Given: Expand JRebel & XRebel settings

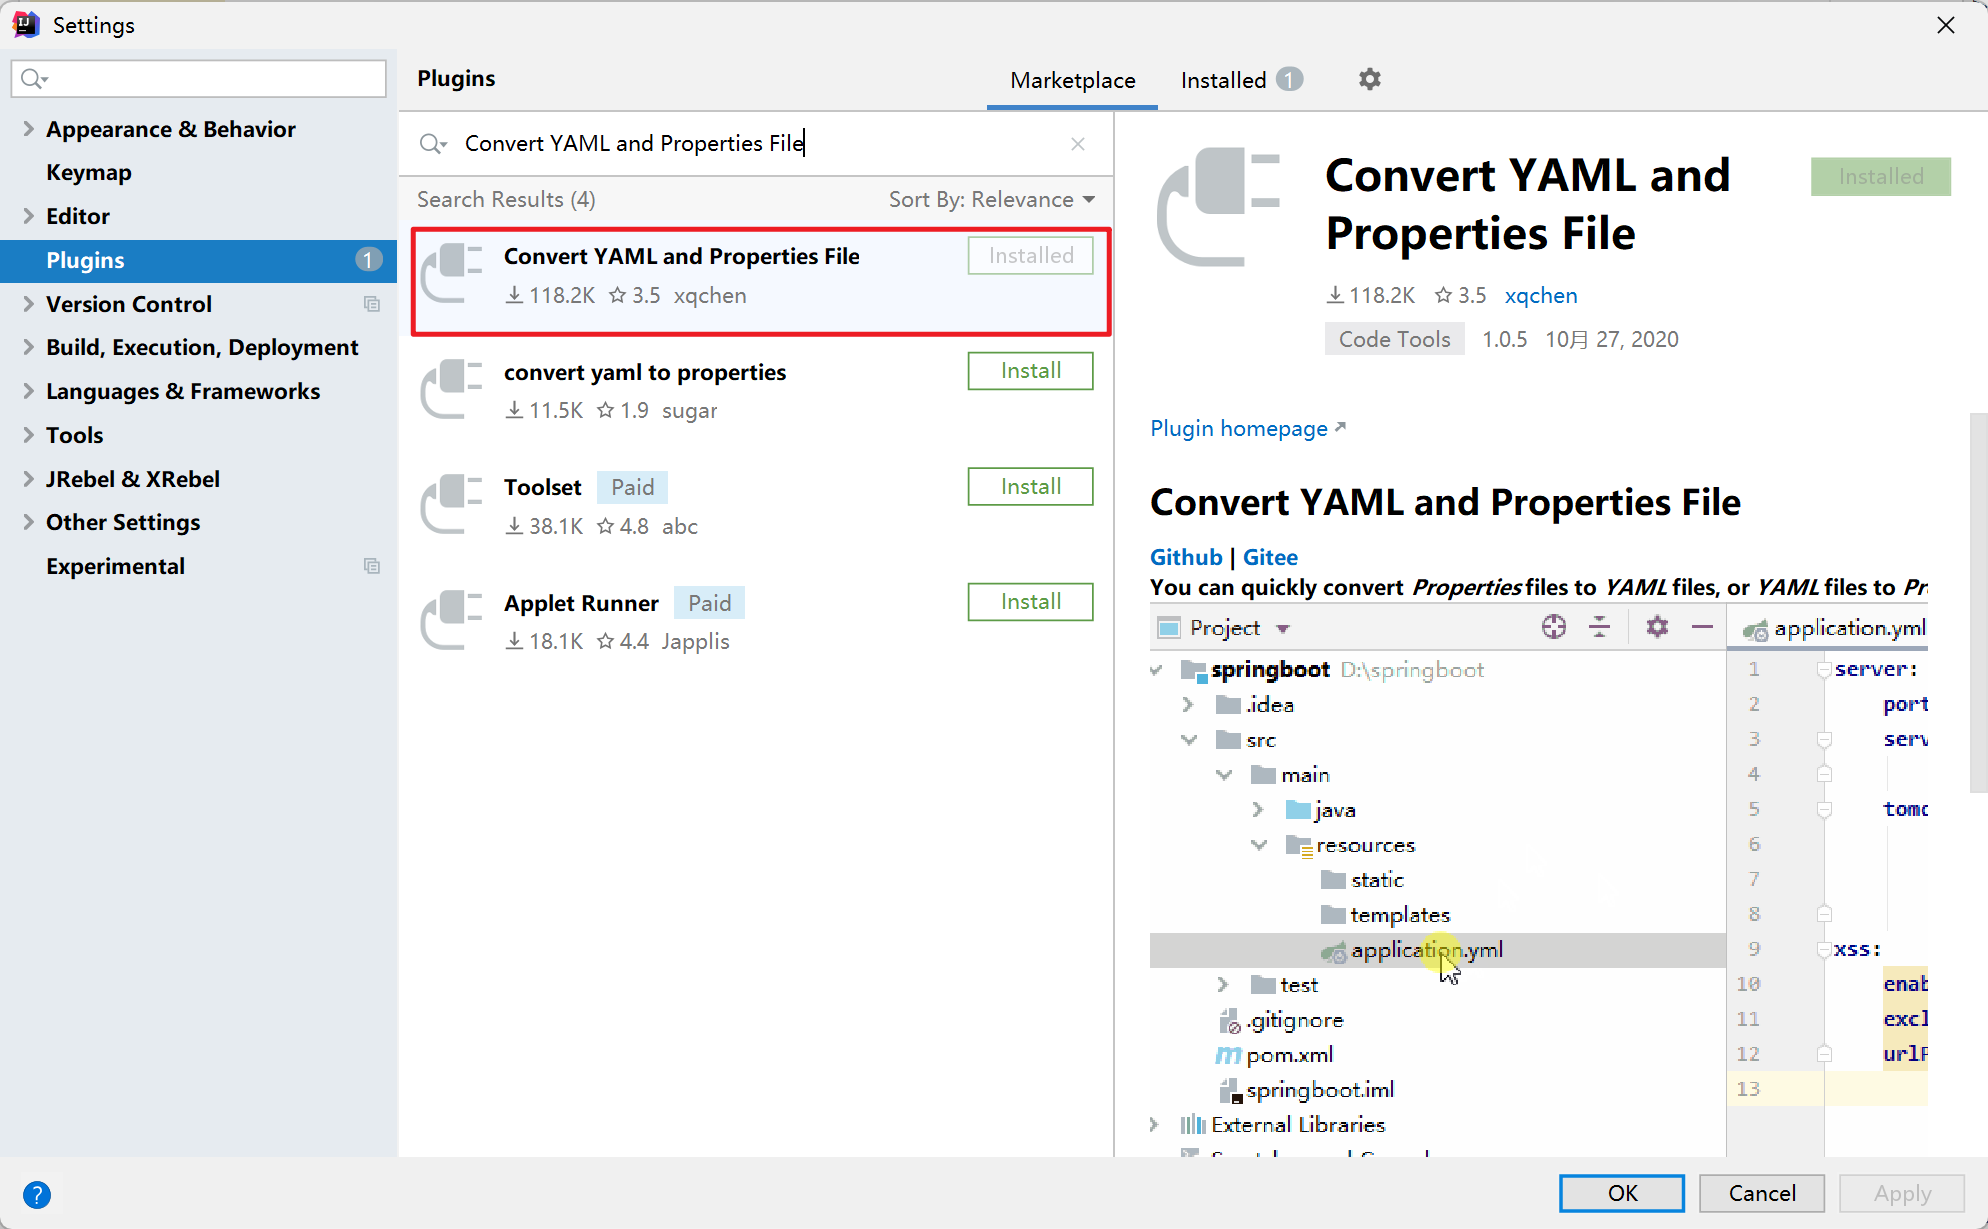Looking at the screenshot, I should tap(28, 479).
